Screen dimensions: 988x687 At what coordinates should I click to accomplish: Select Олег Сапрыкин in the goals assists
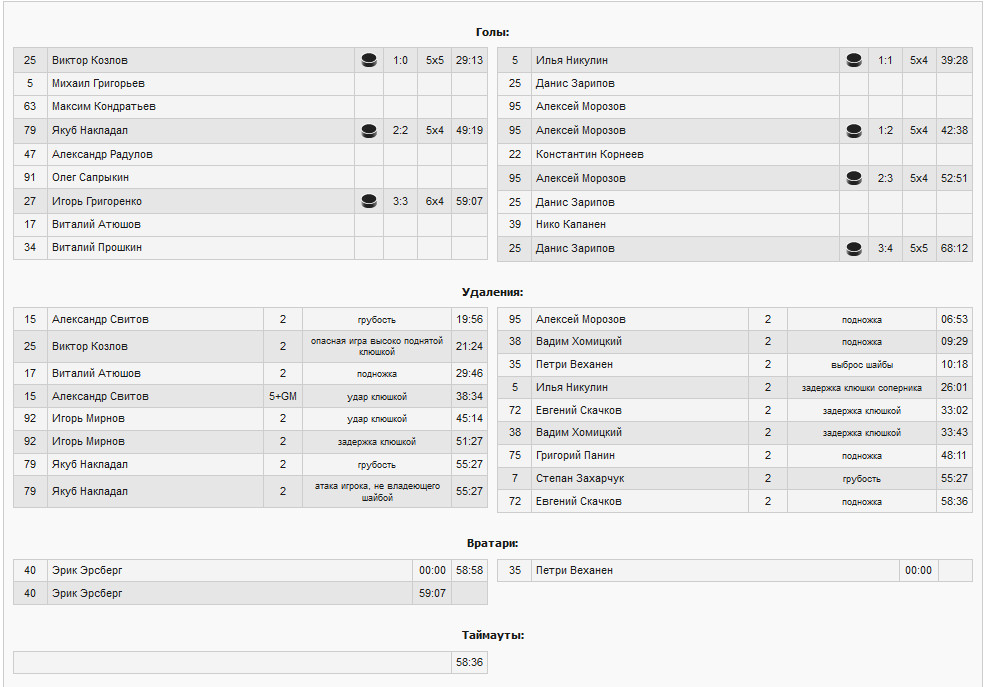(90, 177)
